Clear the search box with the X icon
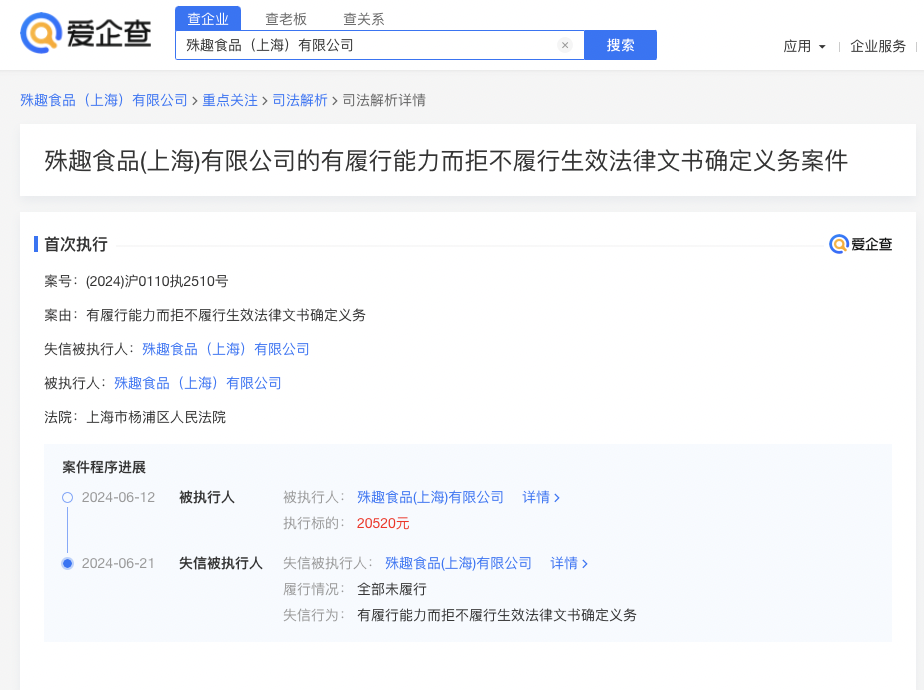 pyautogui.click(x=565, y=45)
